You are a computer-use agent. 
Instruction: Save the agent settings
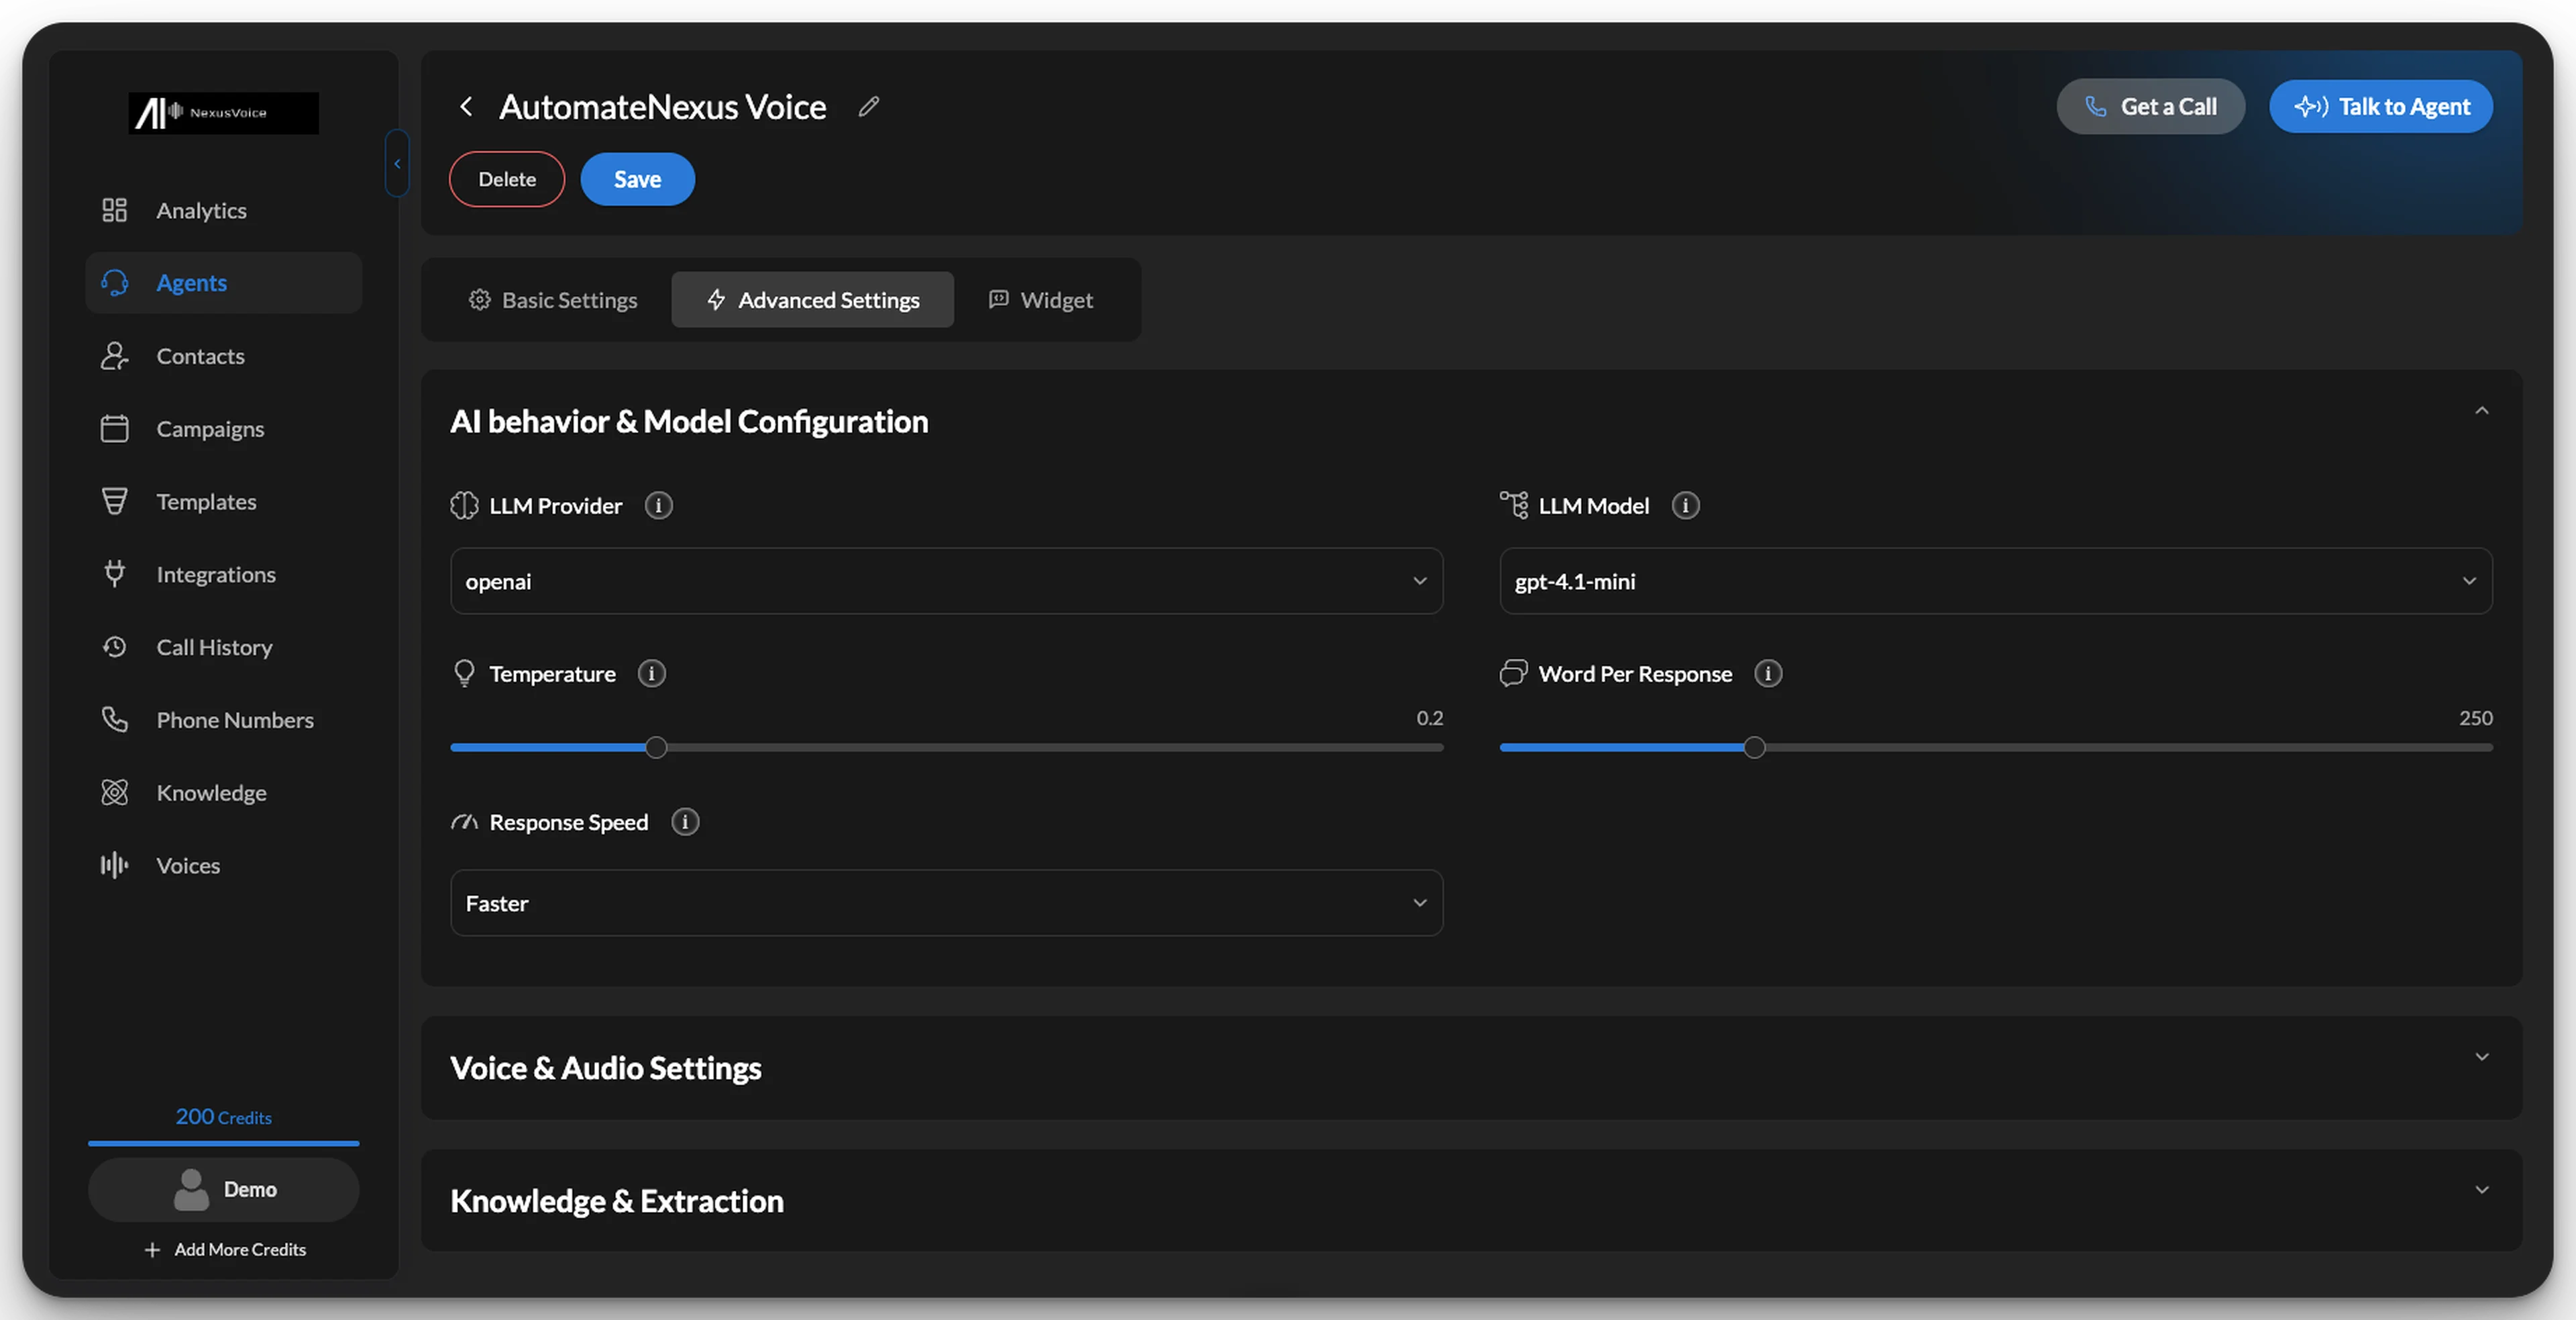point(637,179)
